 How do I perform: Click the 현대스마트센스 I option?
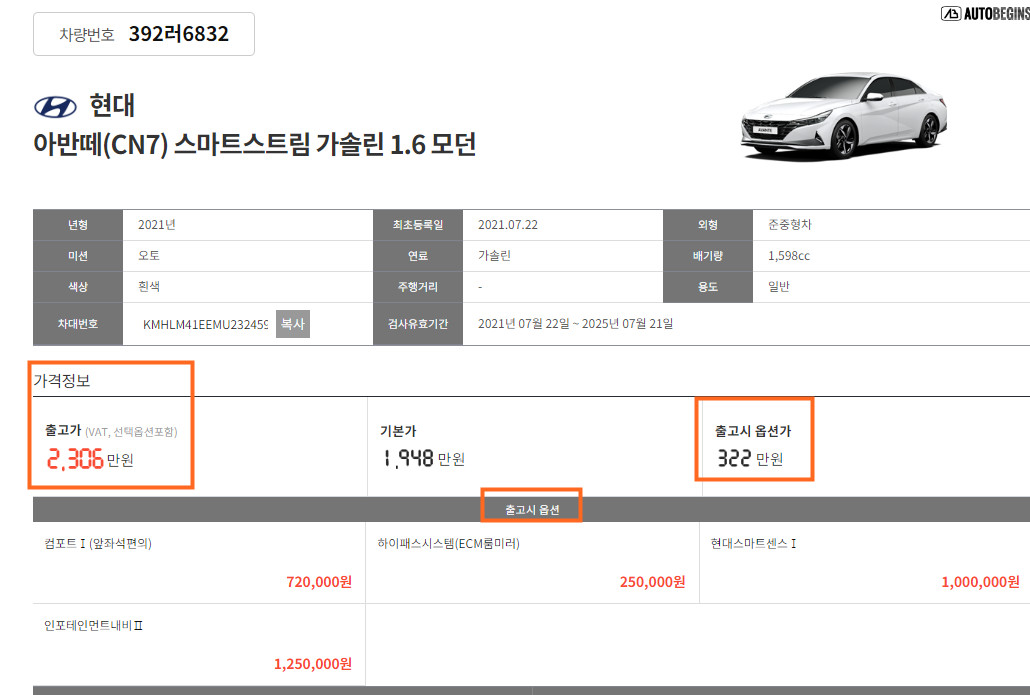[x=753, y=543]
